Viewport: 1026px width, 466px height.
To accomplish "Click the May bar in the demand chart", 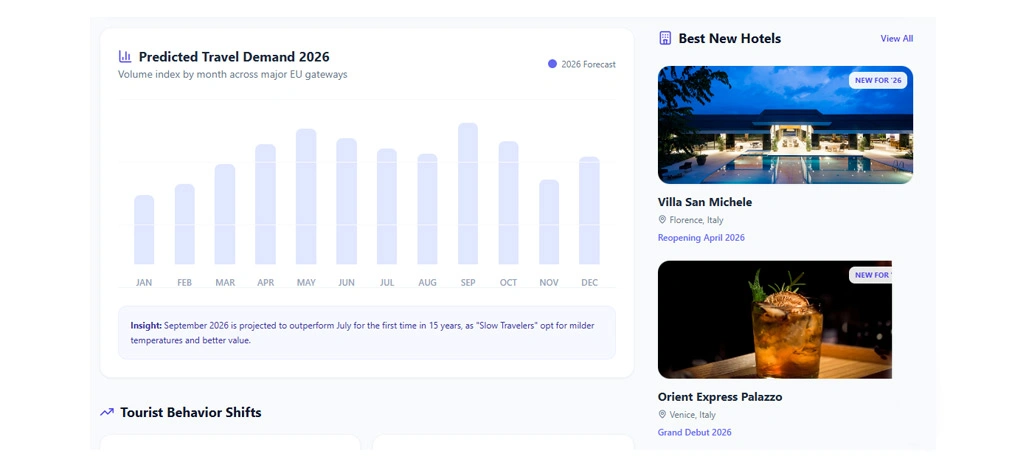I will pos(306,196).
